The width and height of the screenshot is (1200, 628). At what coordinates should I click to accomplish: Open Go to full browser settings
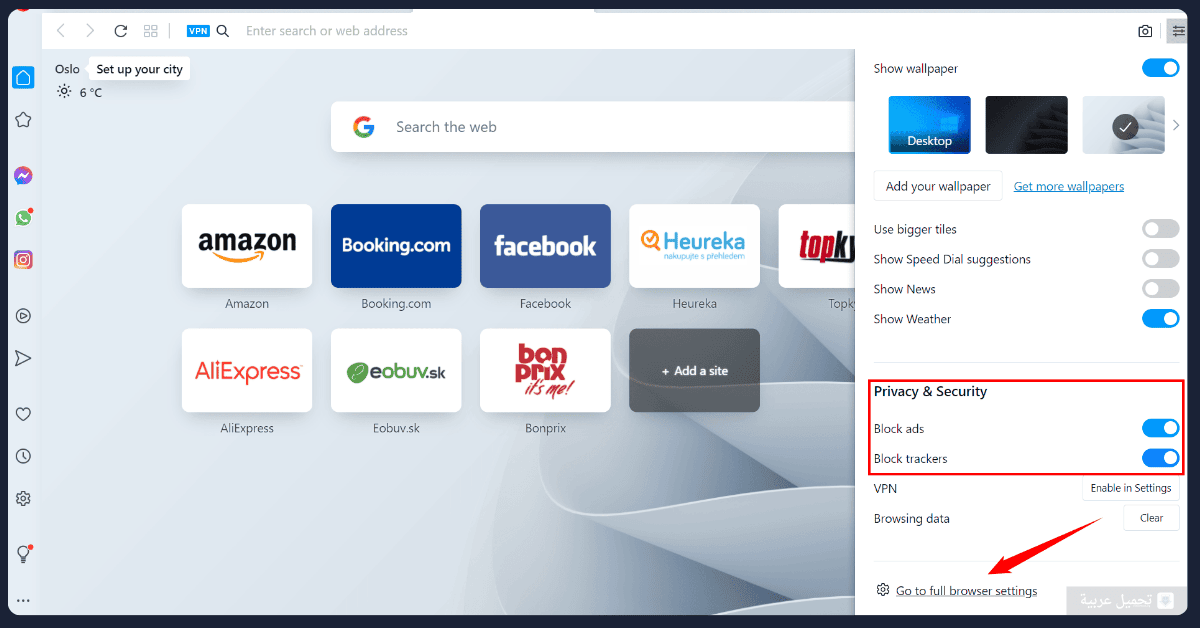pyautogui.click(x=966, y=591)
